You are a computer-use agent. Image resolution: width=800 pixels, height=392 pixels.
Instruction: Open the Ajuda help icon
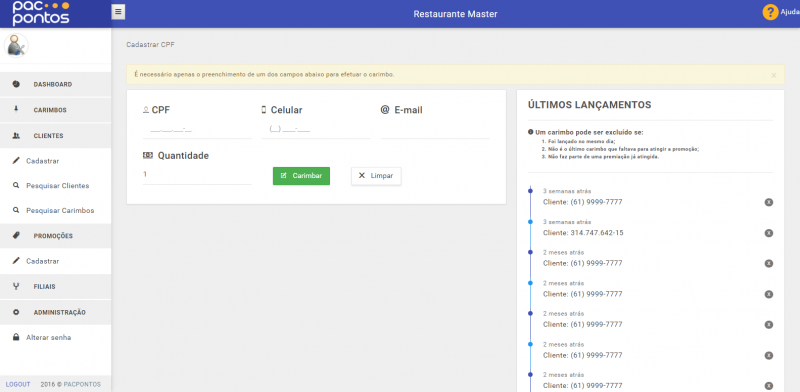point(770,12)
